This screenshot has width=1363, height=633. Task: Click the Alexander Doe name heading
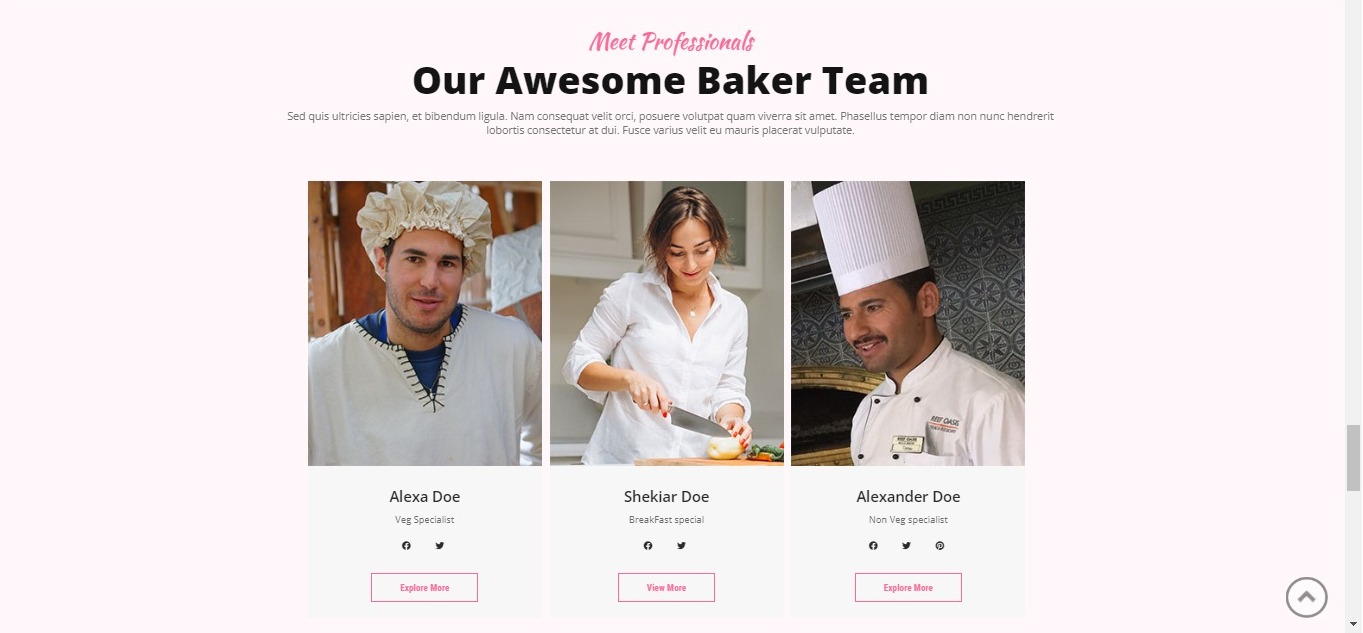(908, 497)
